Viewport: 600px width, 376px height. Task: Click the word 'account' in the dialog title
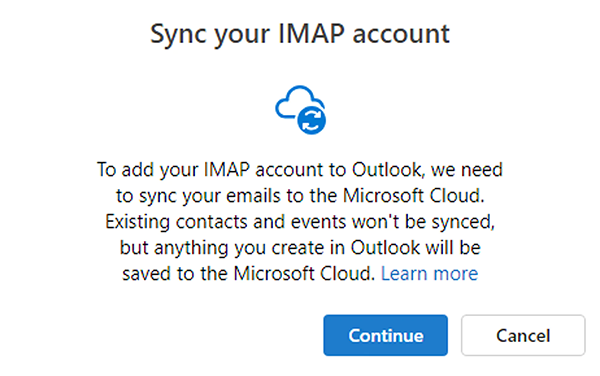401,34
